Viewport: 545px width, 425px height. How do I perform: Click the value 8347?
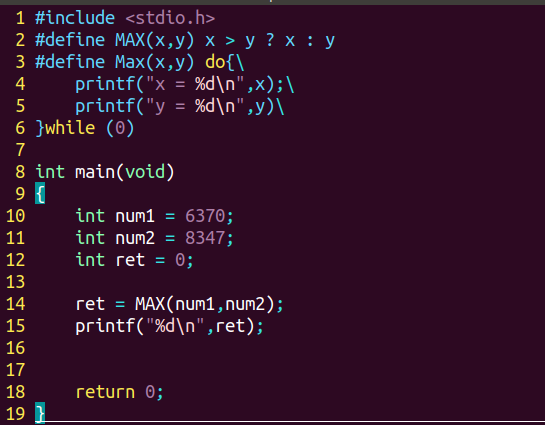[205, 238]
